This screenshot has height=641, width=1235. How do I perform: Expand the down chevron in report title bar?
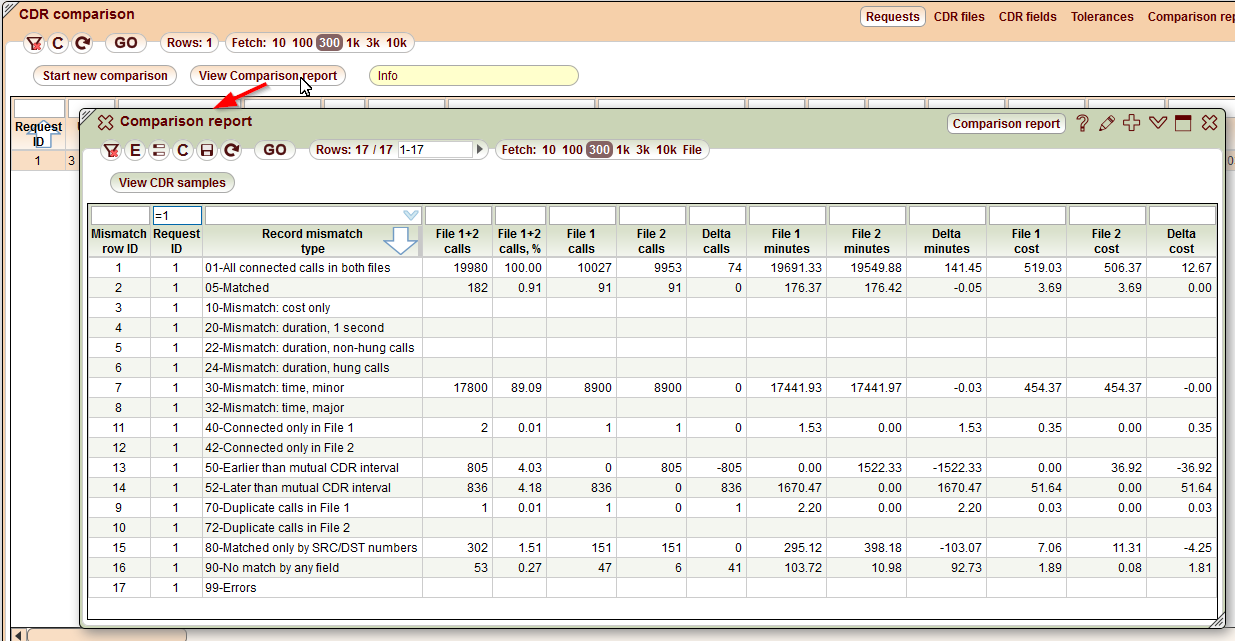[x=1158, y=123]
